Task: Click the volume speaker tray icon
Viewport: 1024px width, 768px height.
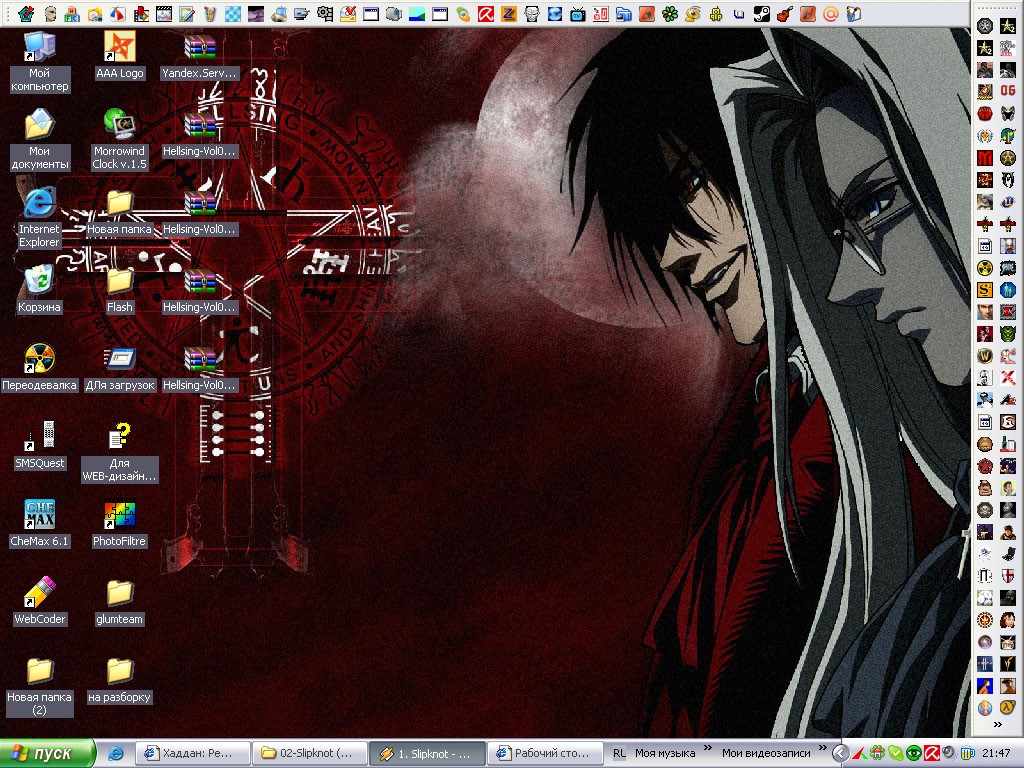Action: [x=948, y=754]
